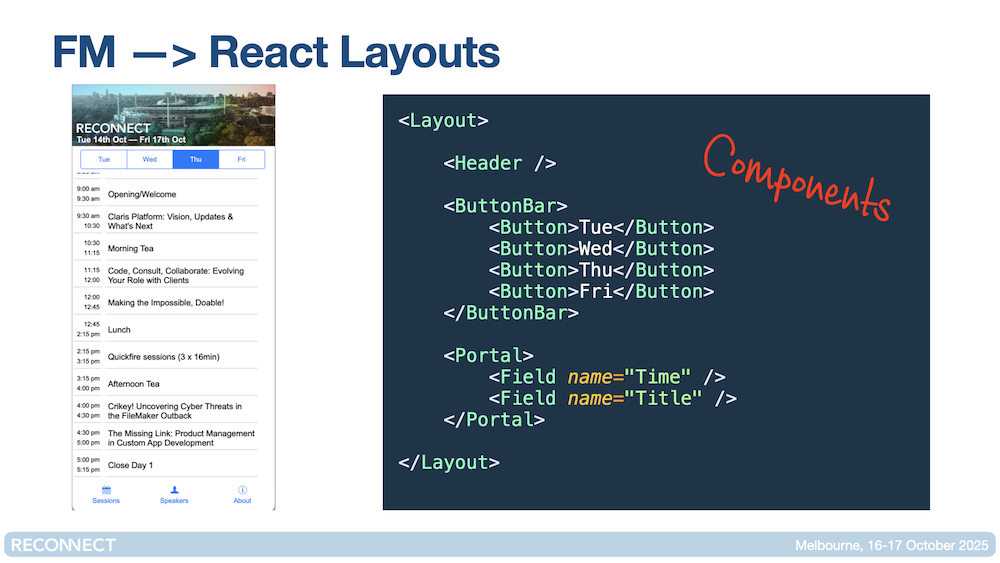The width and height of the screenshot is (1000, 563).
Task: Click the Field name="Time" code line
Action: tap(607, 377)
